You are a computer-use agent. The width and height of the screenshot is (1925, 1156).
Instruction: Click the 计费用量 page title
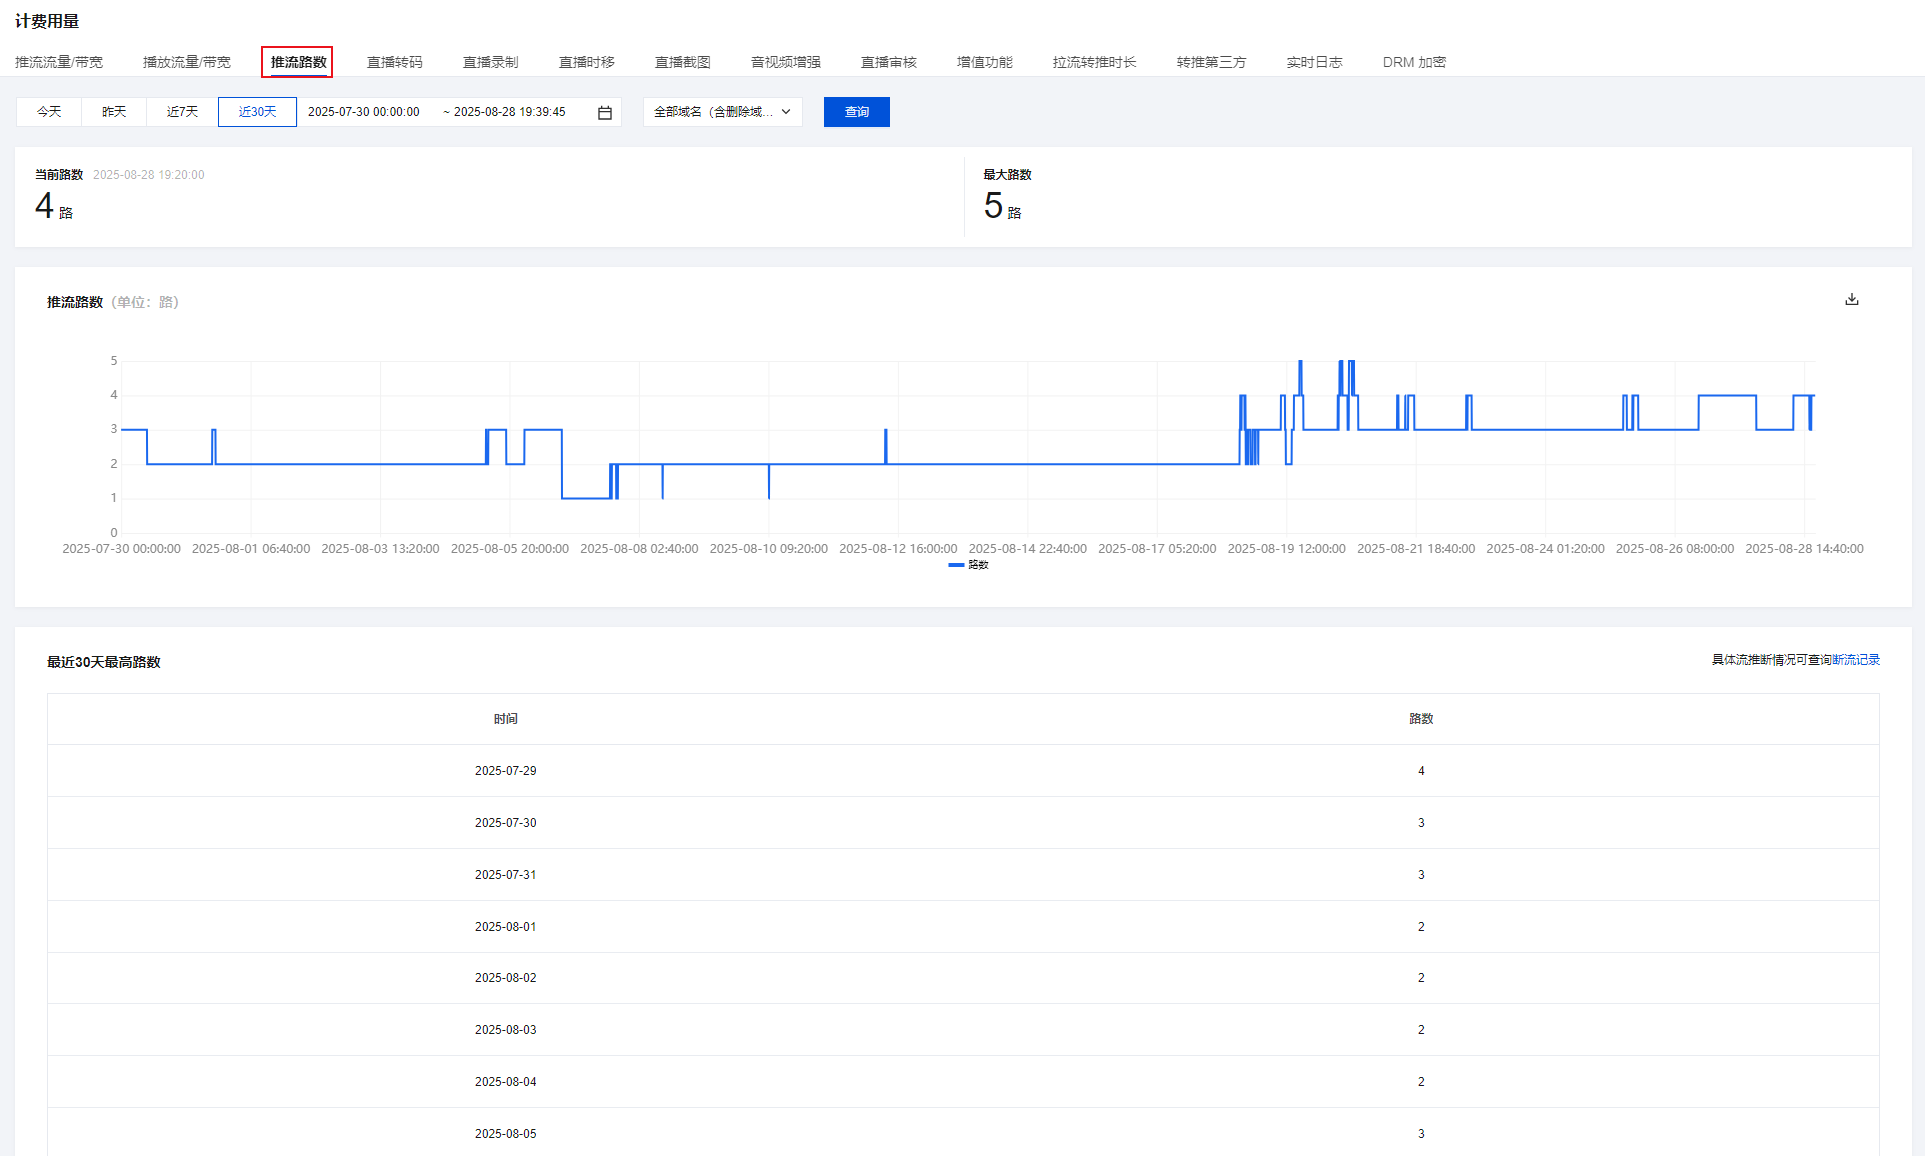click(x=47, y=21)
